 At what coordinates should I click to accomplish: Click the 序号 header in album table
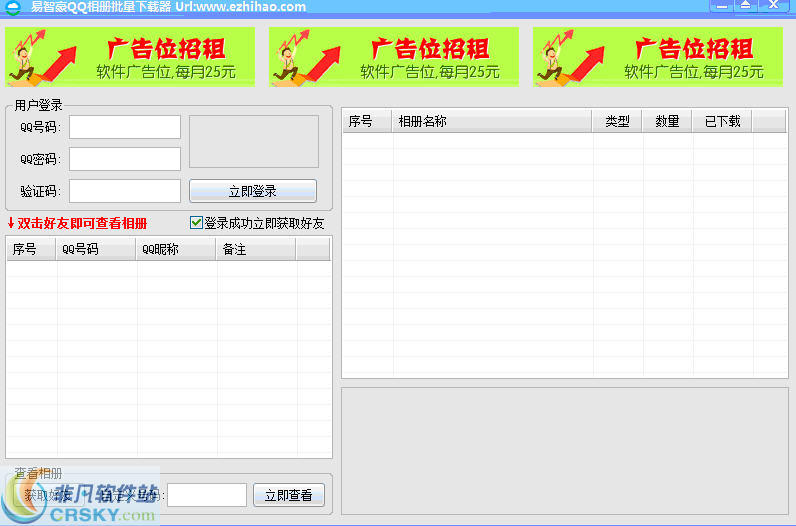tap(367, 121)
